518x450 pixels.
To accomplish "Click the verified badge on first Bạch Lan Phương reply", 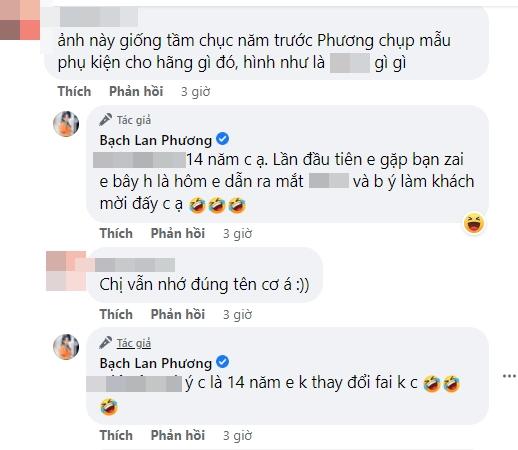I will pos(222,139).
